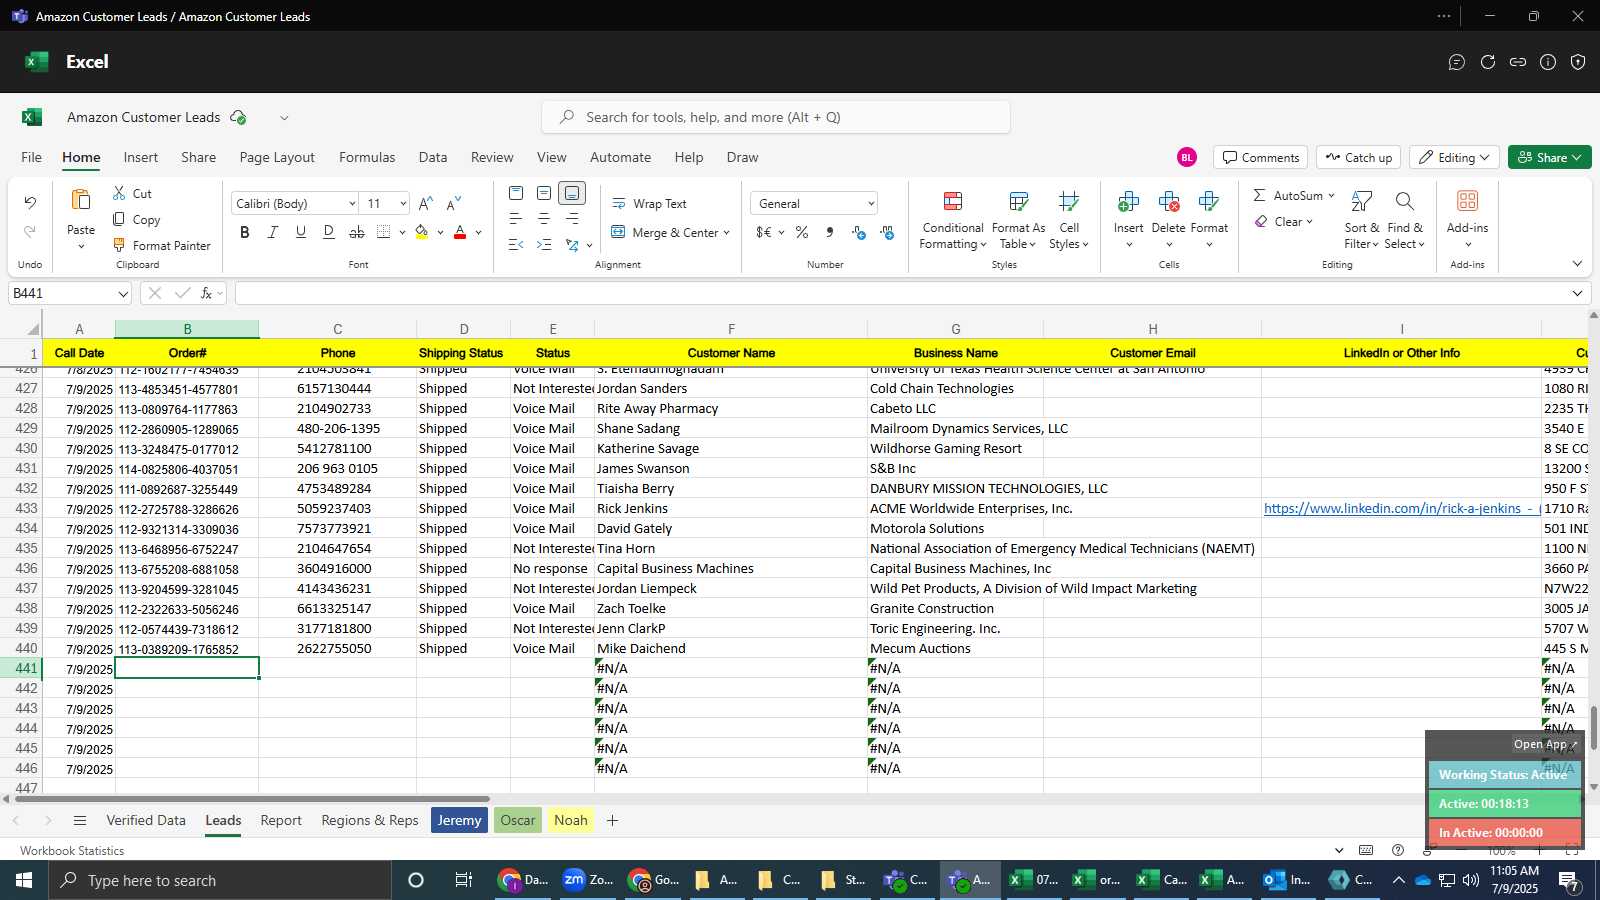Add a new sheet with plus button

pyautogui.click(x=612, y=820)
